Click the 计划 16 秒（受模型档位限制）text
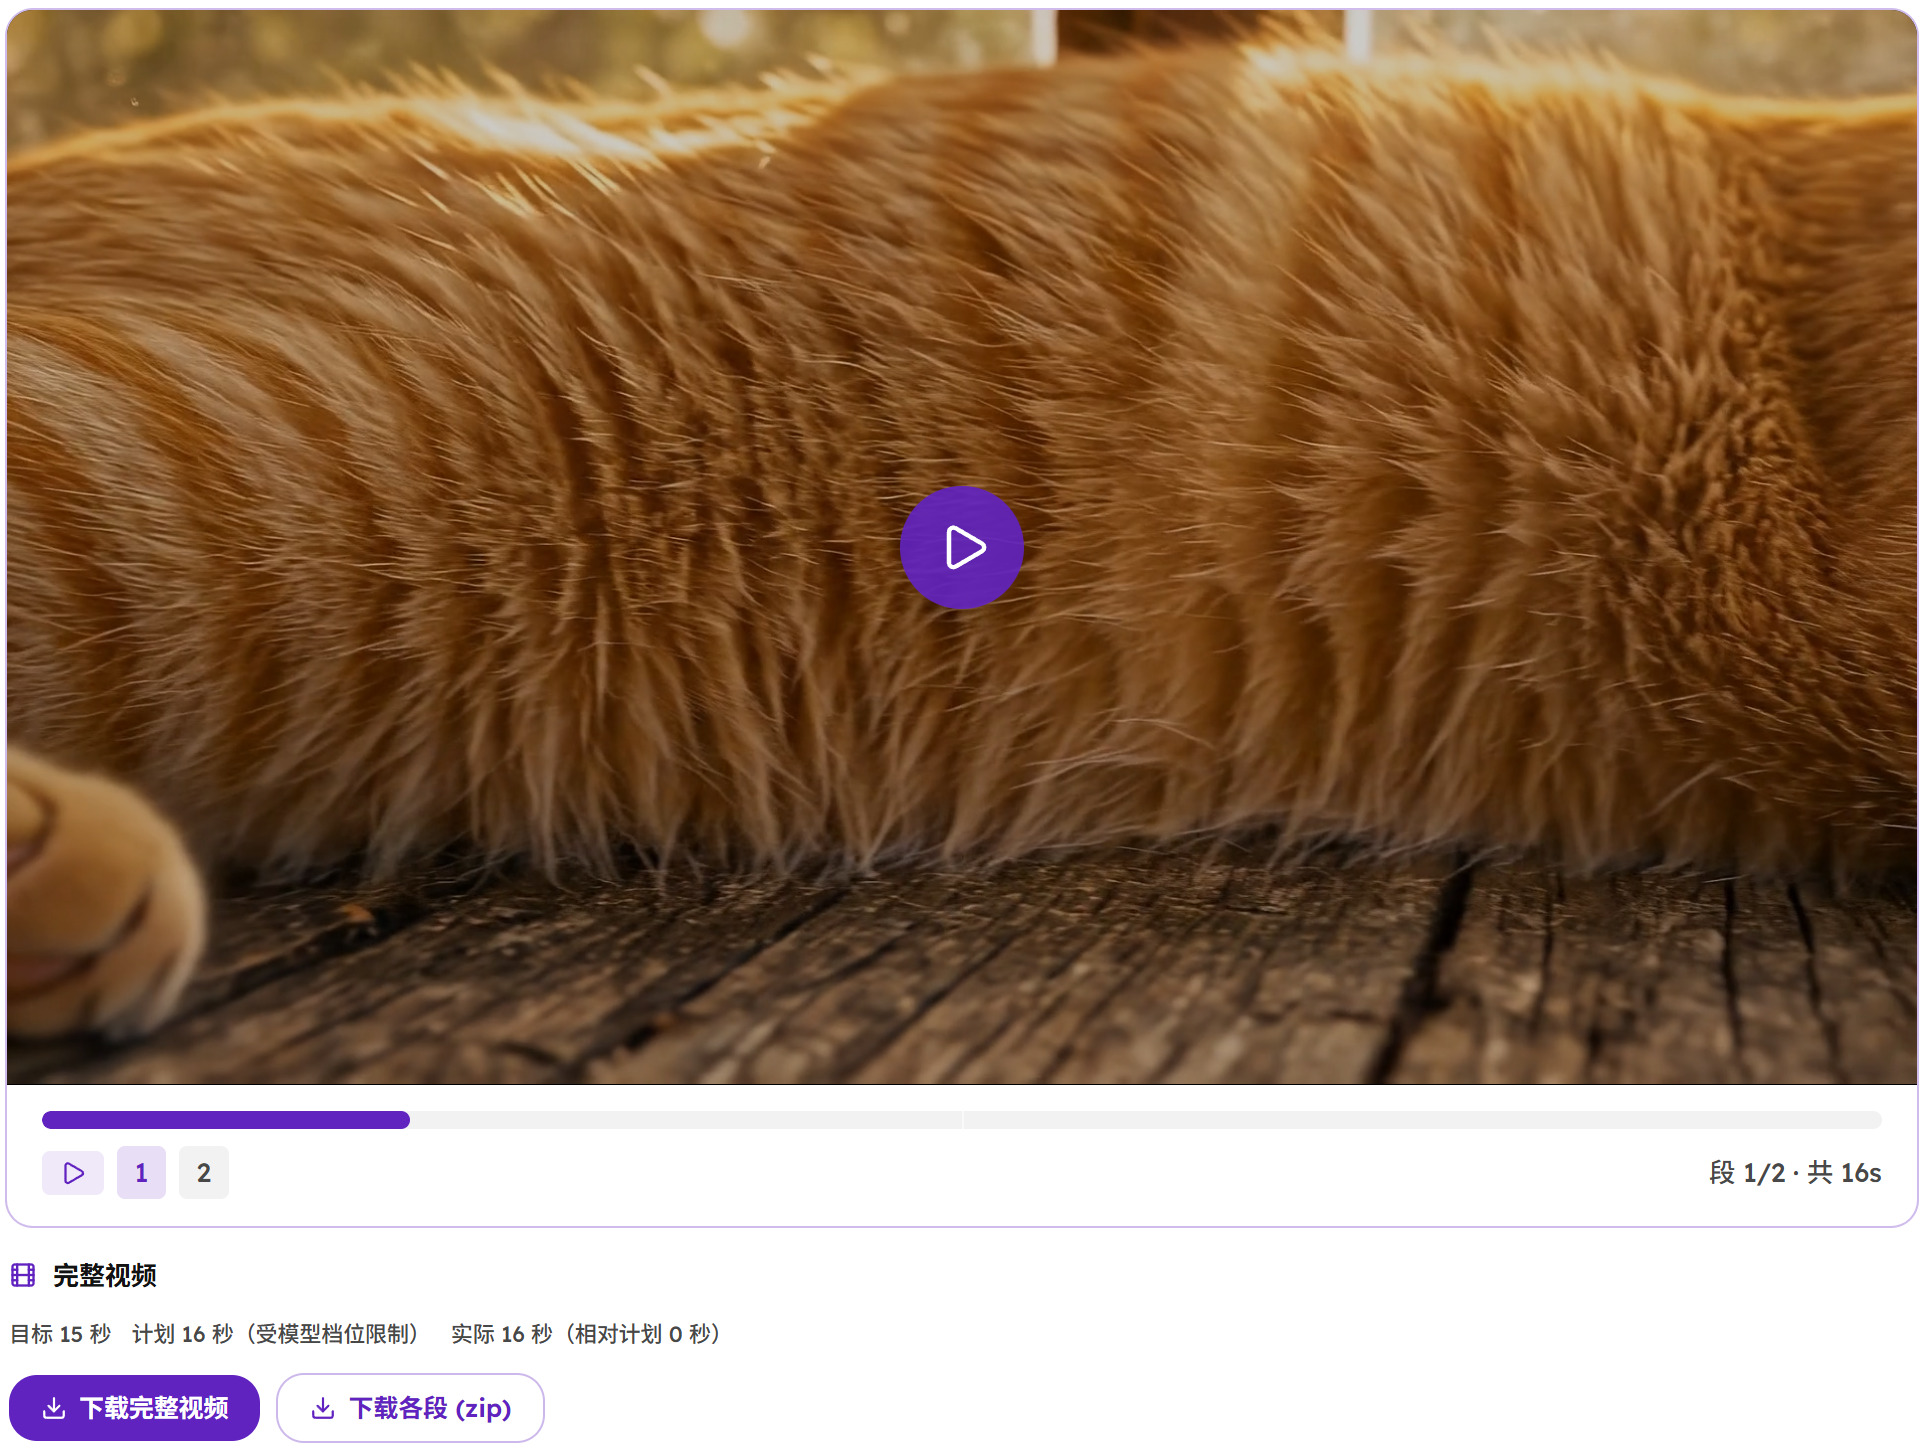 [281, 1334]
